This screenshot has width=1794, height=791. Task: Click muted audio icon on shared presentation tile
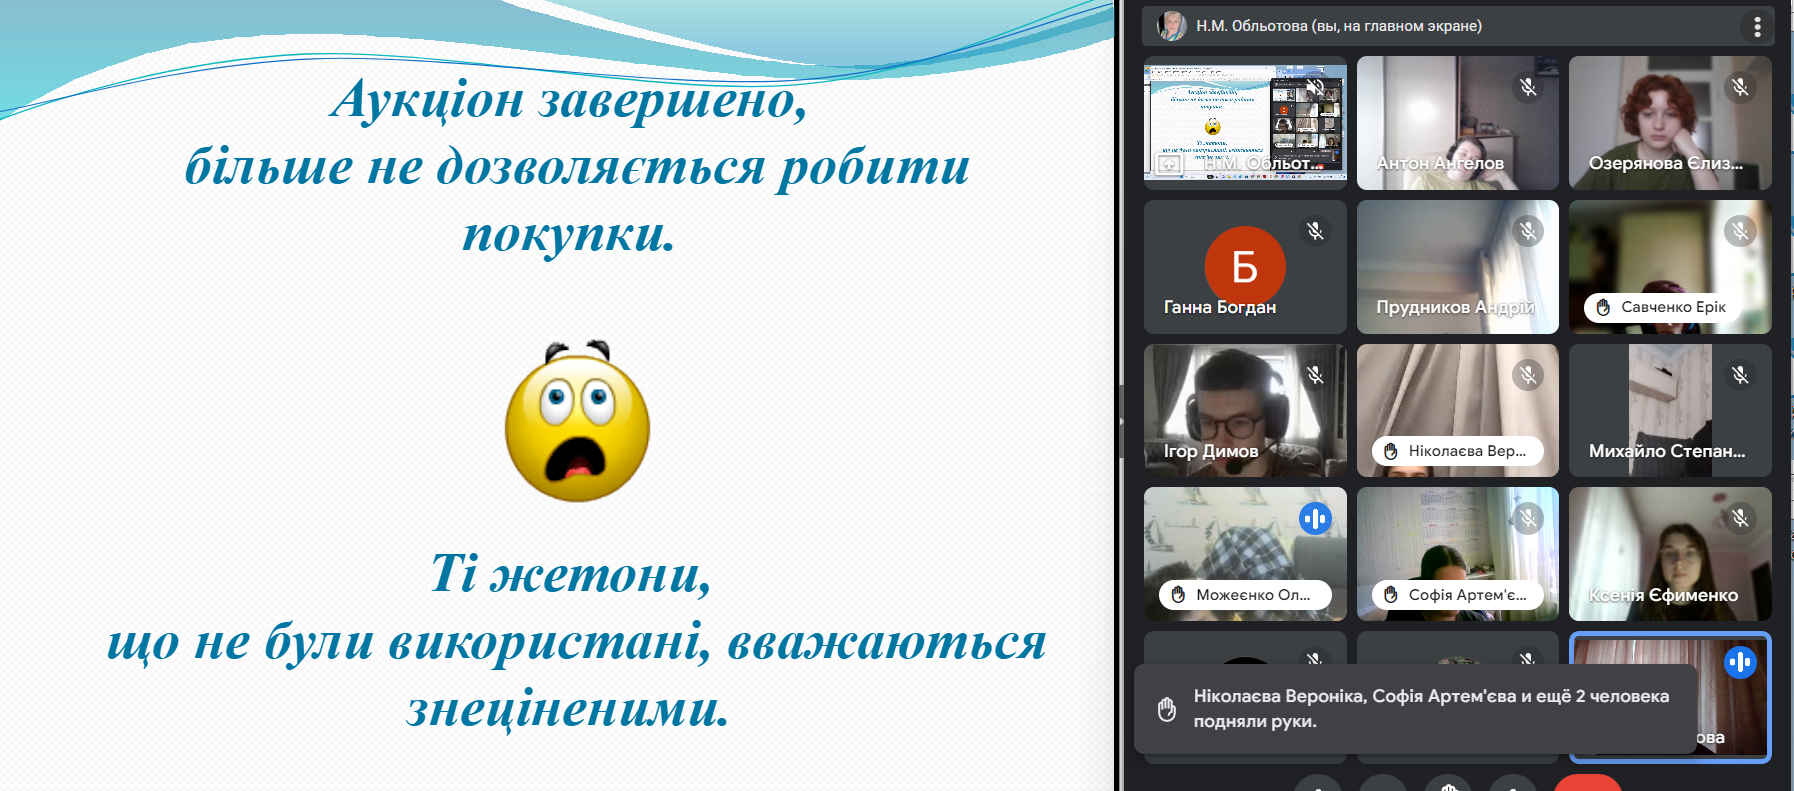pyautogui.click(x=1316, y=88)
